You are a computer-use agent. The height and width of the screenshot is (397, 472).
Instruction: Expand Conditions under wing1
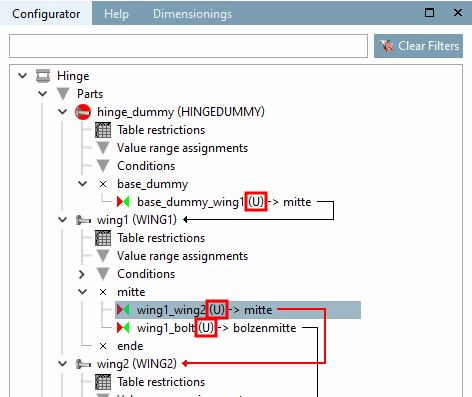(x=82, y=274)
